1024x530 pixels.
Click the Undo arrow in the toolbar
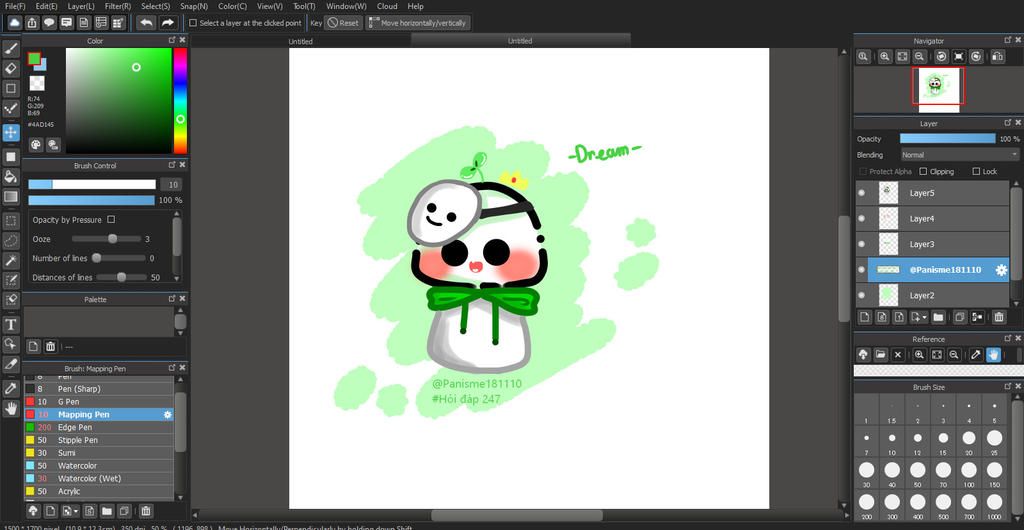(146, 23)
